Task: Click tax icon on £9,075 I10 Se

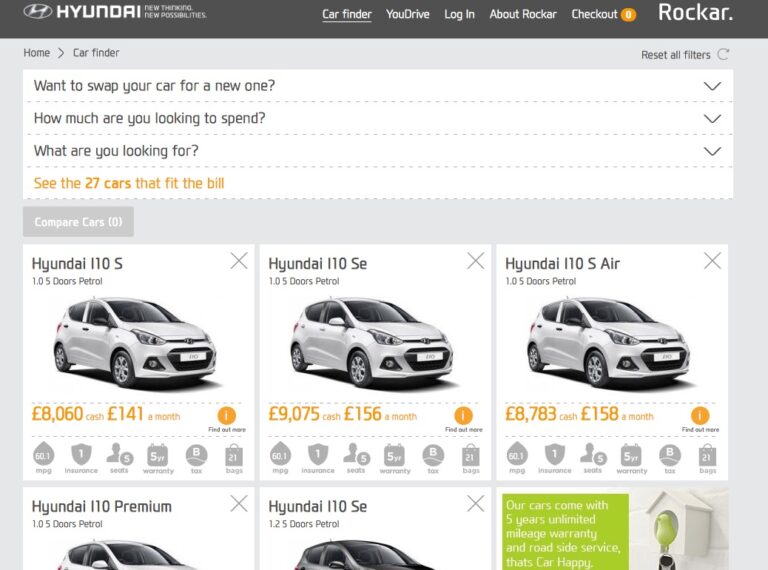Action: pyautogui.click(x=433, y=455)
